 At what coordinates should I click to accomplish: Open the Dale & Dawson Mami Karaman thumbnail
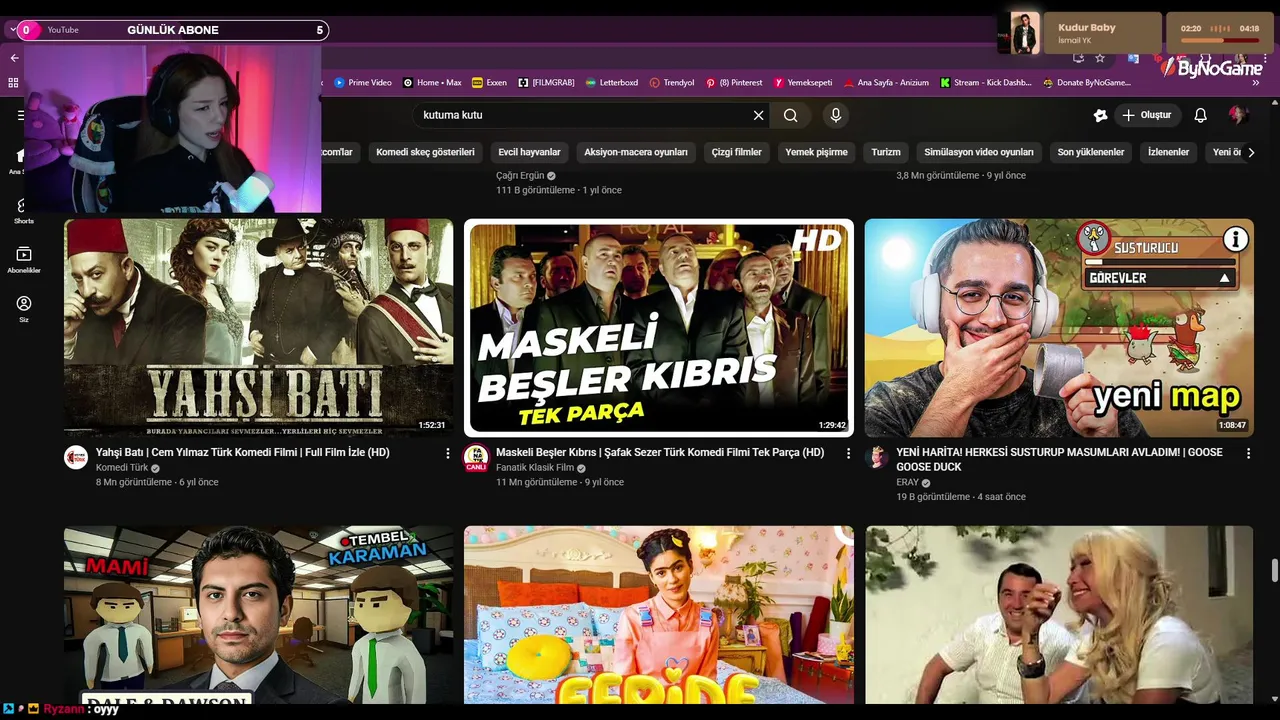pyautogui.click(x=259, y=615)
